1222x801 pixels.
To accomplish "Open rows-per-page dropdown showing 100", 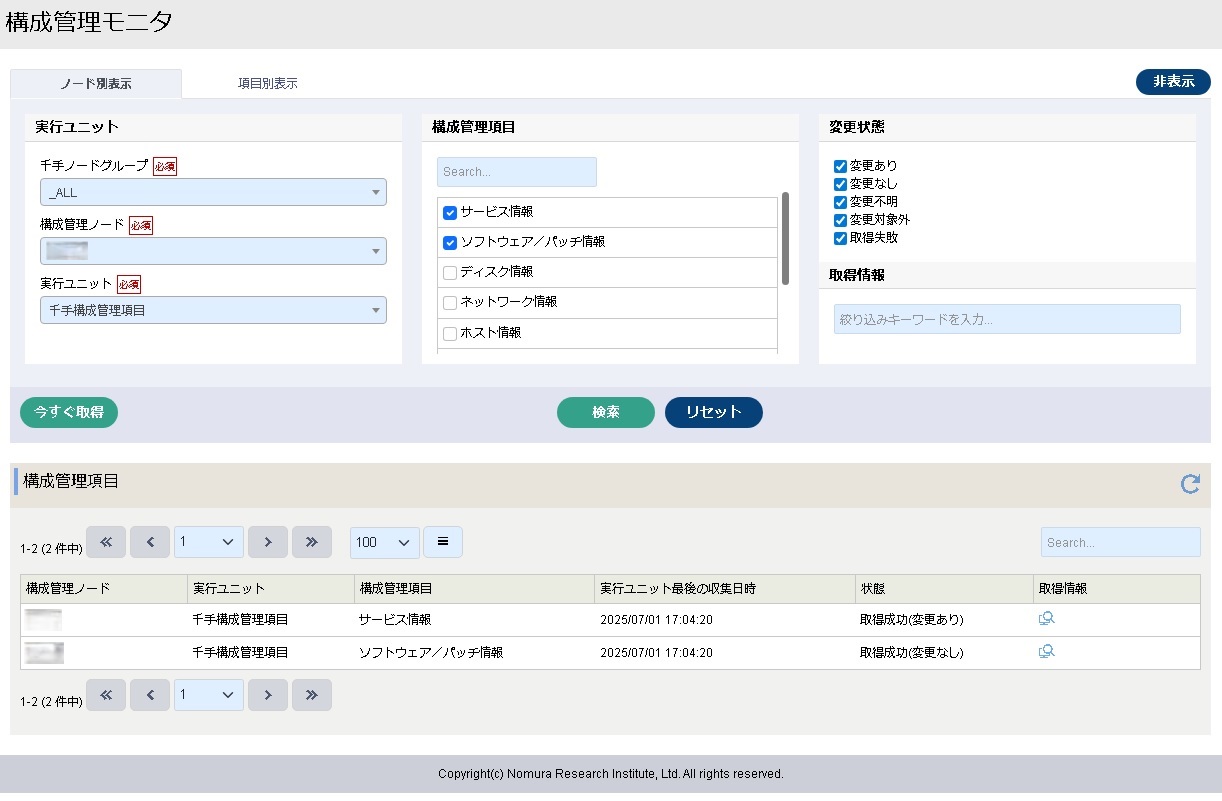I will (x=385, y=542).
